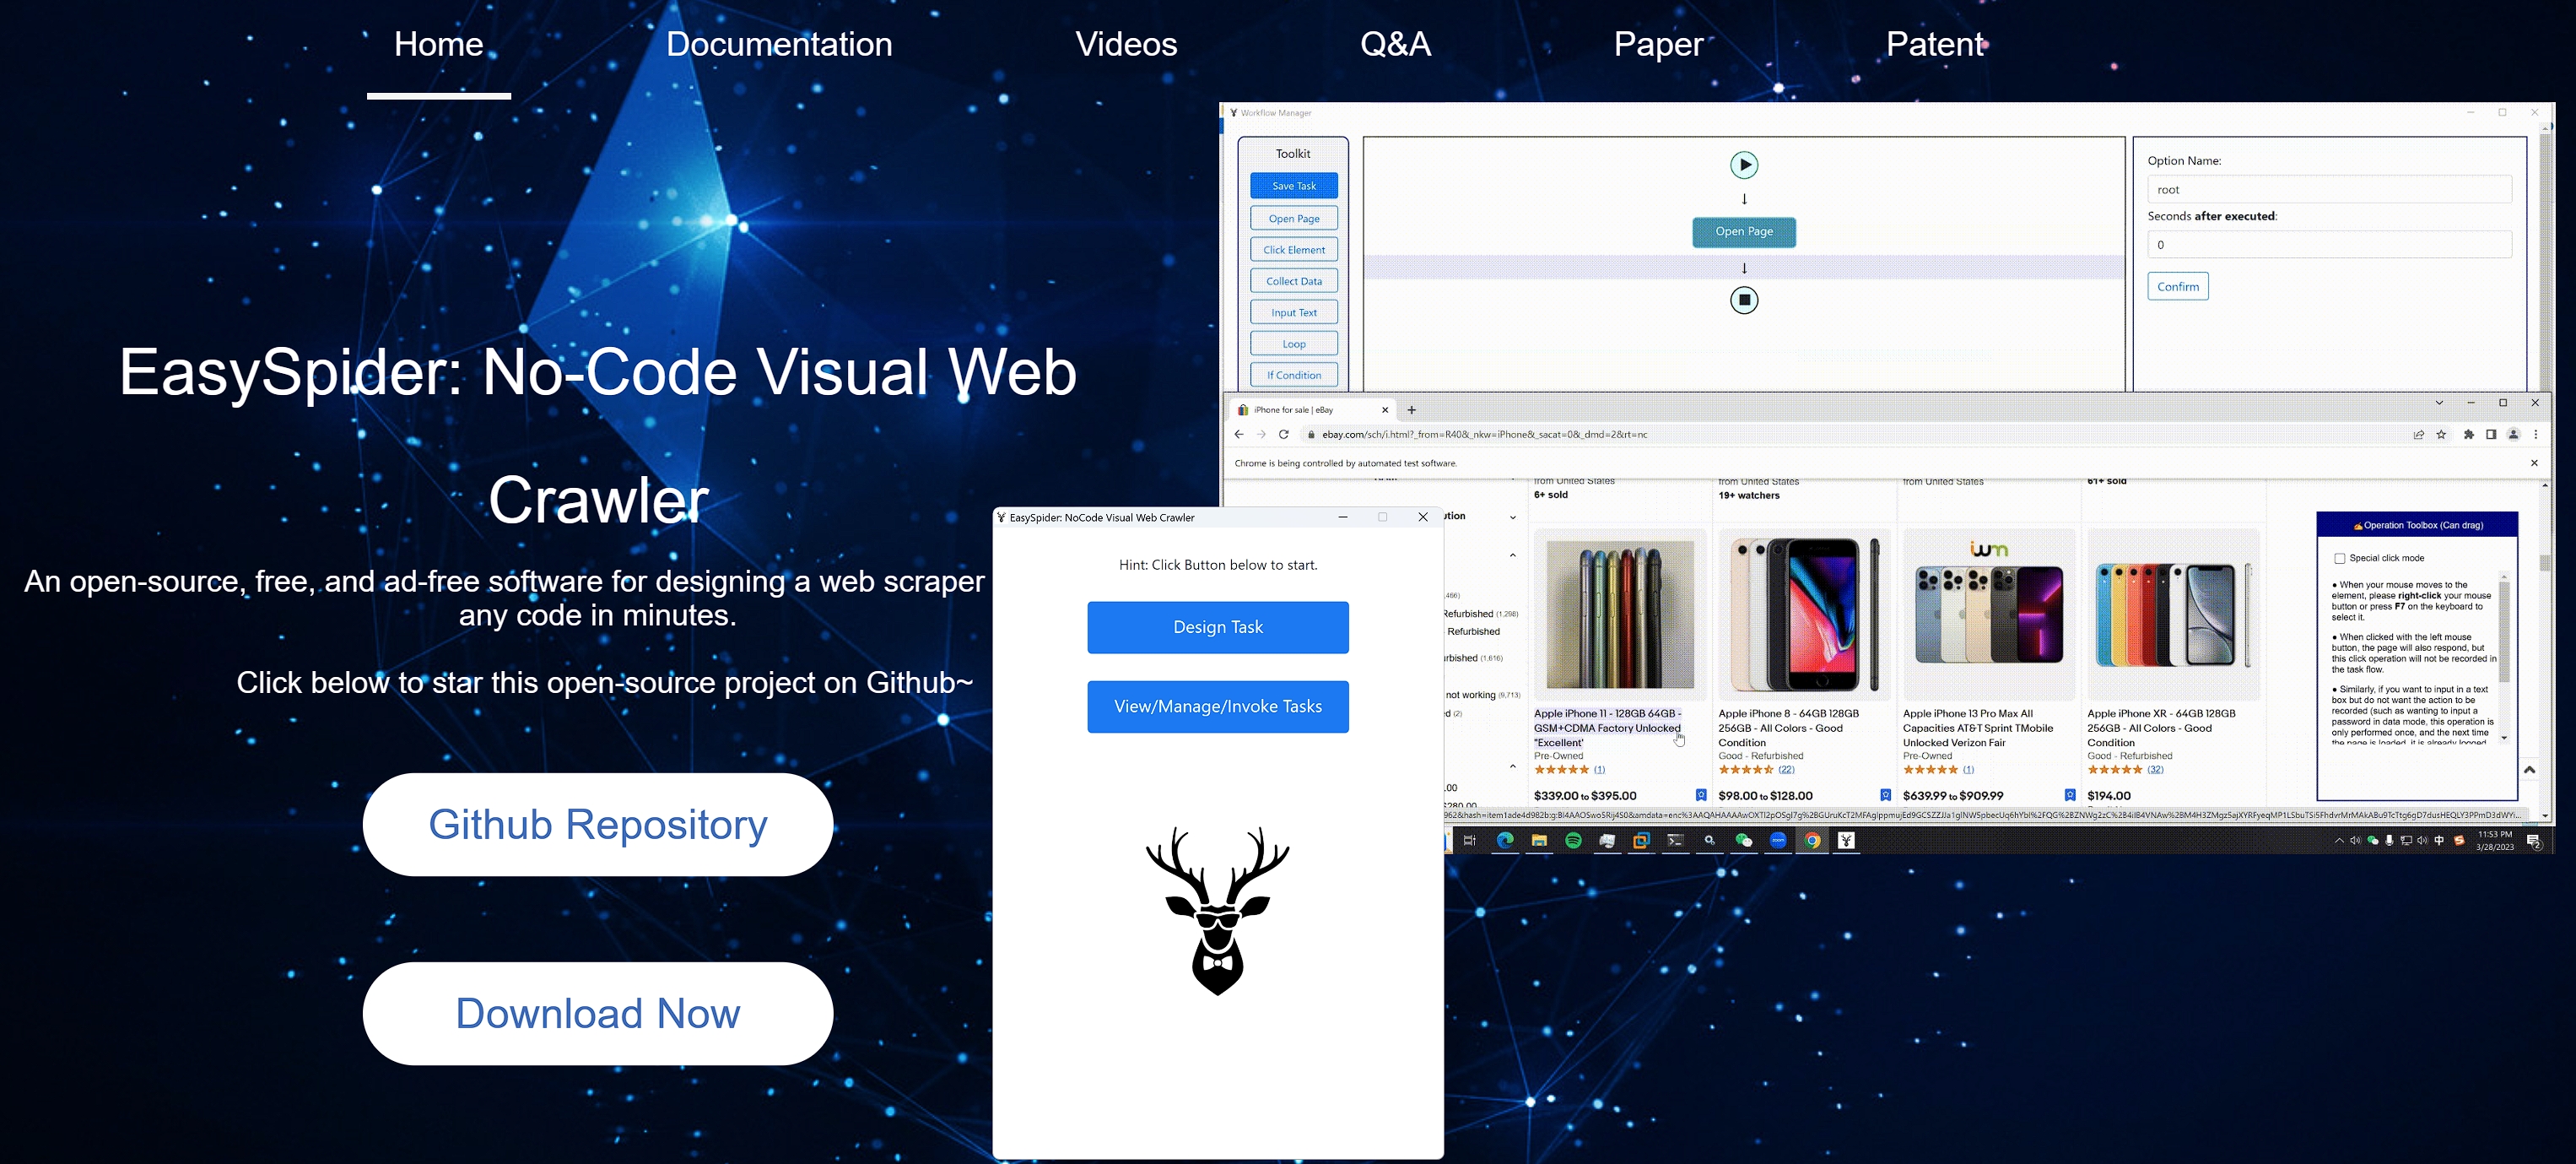Click the Confirm button in the options panel
2576x1164 pixels.
click(x=2177, y=287)
